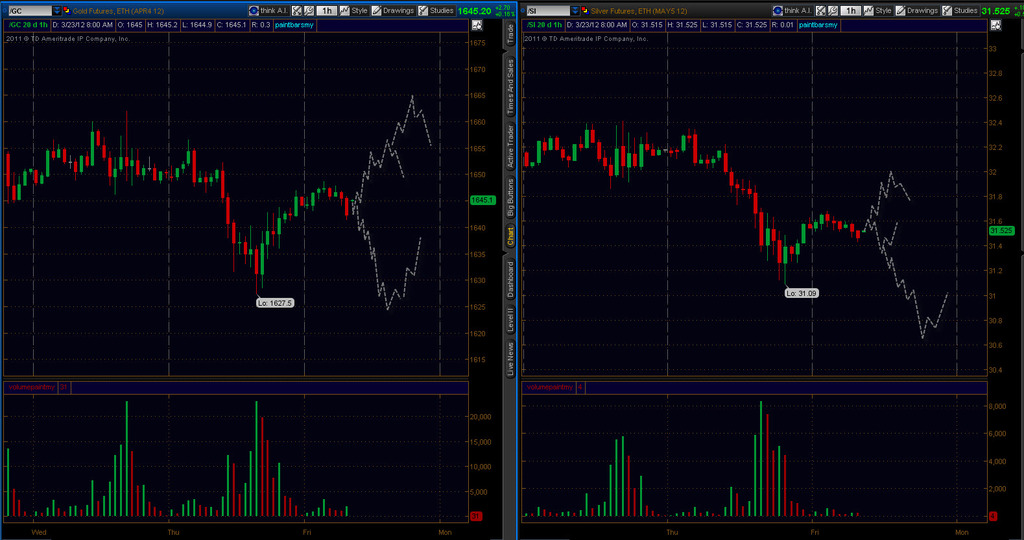Screen dimensions: 1024x540
Task: Click 'Lo: 1627.5' label on Gold chart
Action: coord(274,303)
